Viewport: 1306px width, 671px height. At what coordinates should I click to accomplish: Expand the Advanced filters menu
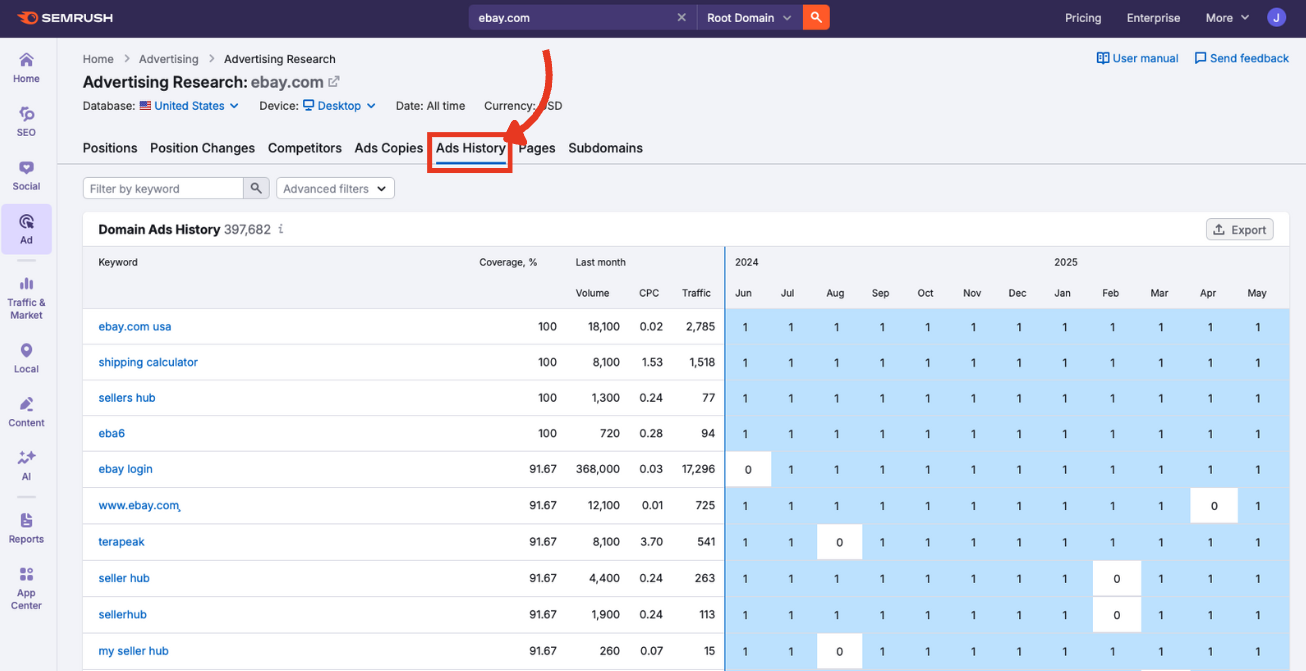click(x=335, y=188)
